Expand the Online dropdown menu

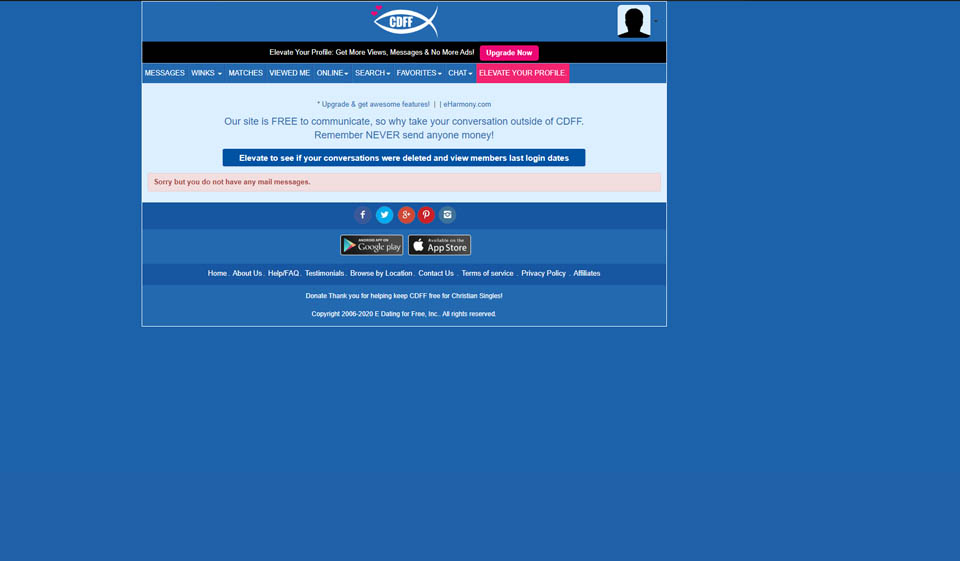[332, 73]
